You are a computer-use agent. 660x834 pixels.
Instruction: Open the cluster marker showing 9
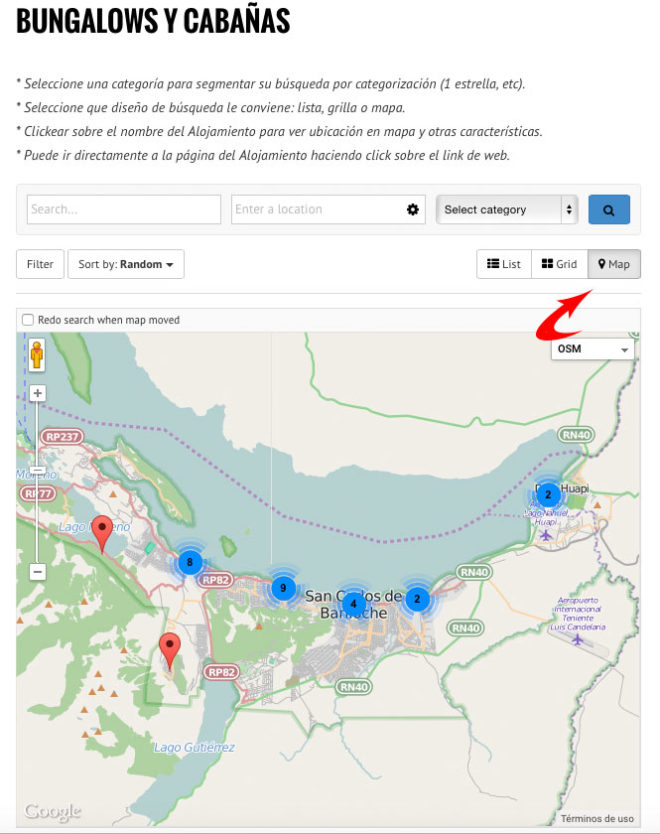283,588
